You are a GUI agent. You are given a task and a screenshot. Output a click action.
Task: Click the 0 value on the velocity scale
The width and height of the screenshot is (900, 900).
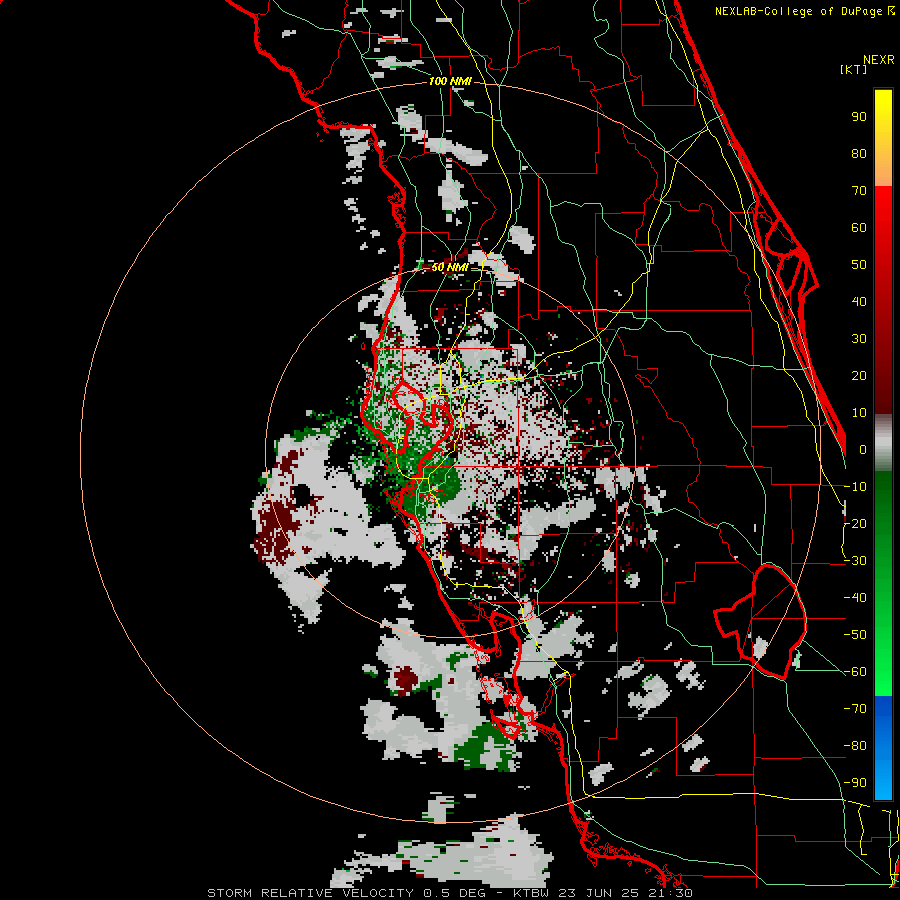click(x=863, y=449)
